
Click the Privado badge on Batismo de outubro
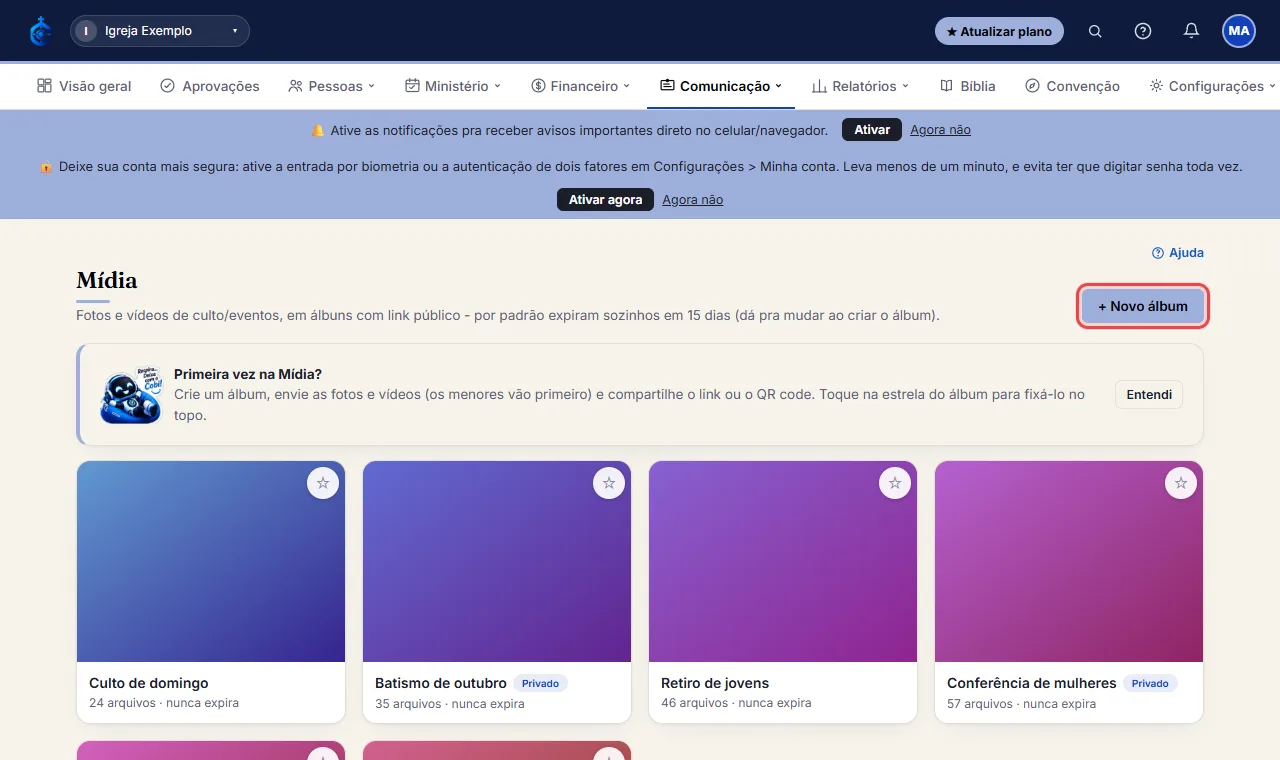click(x=540, y=683)
